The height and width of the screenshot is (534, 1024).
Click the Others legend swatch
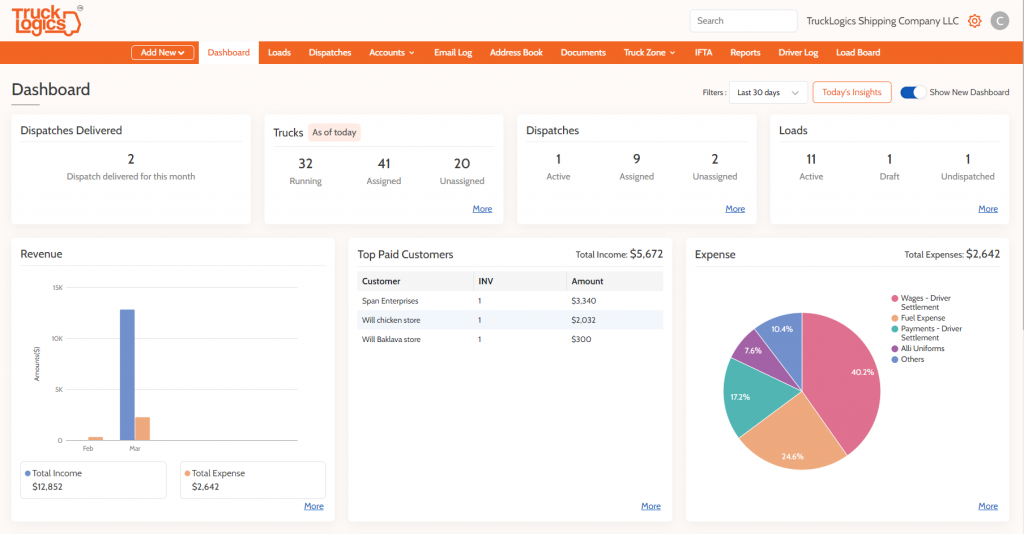coord(895,360)
